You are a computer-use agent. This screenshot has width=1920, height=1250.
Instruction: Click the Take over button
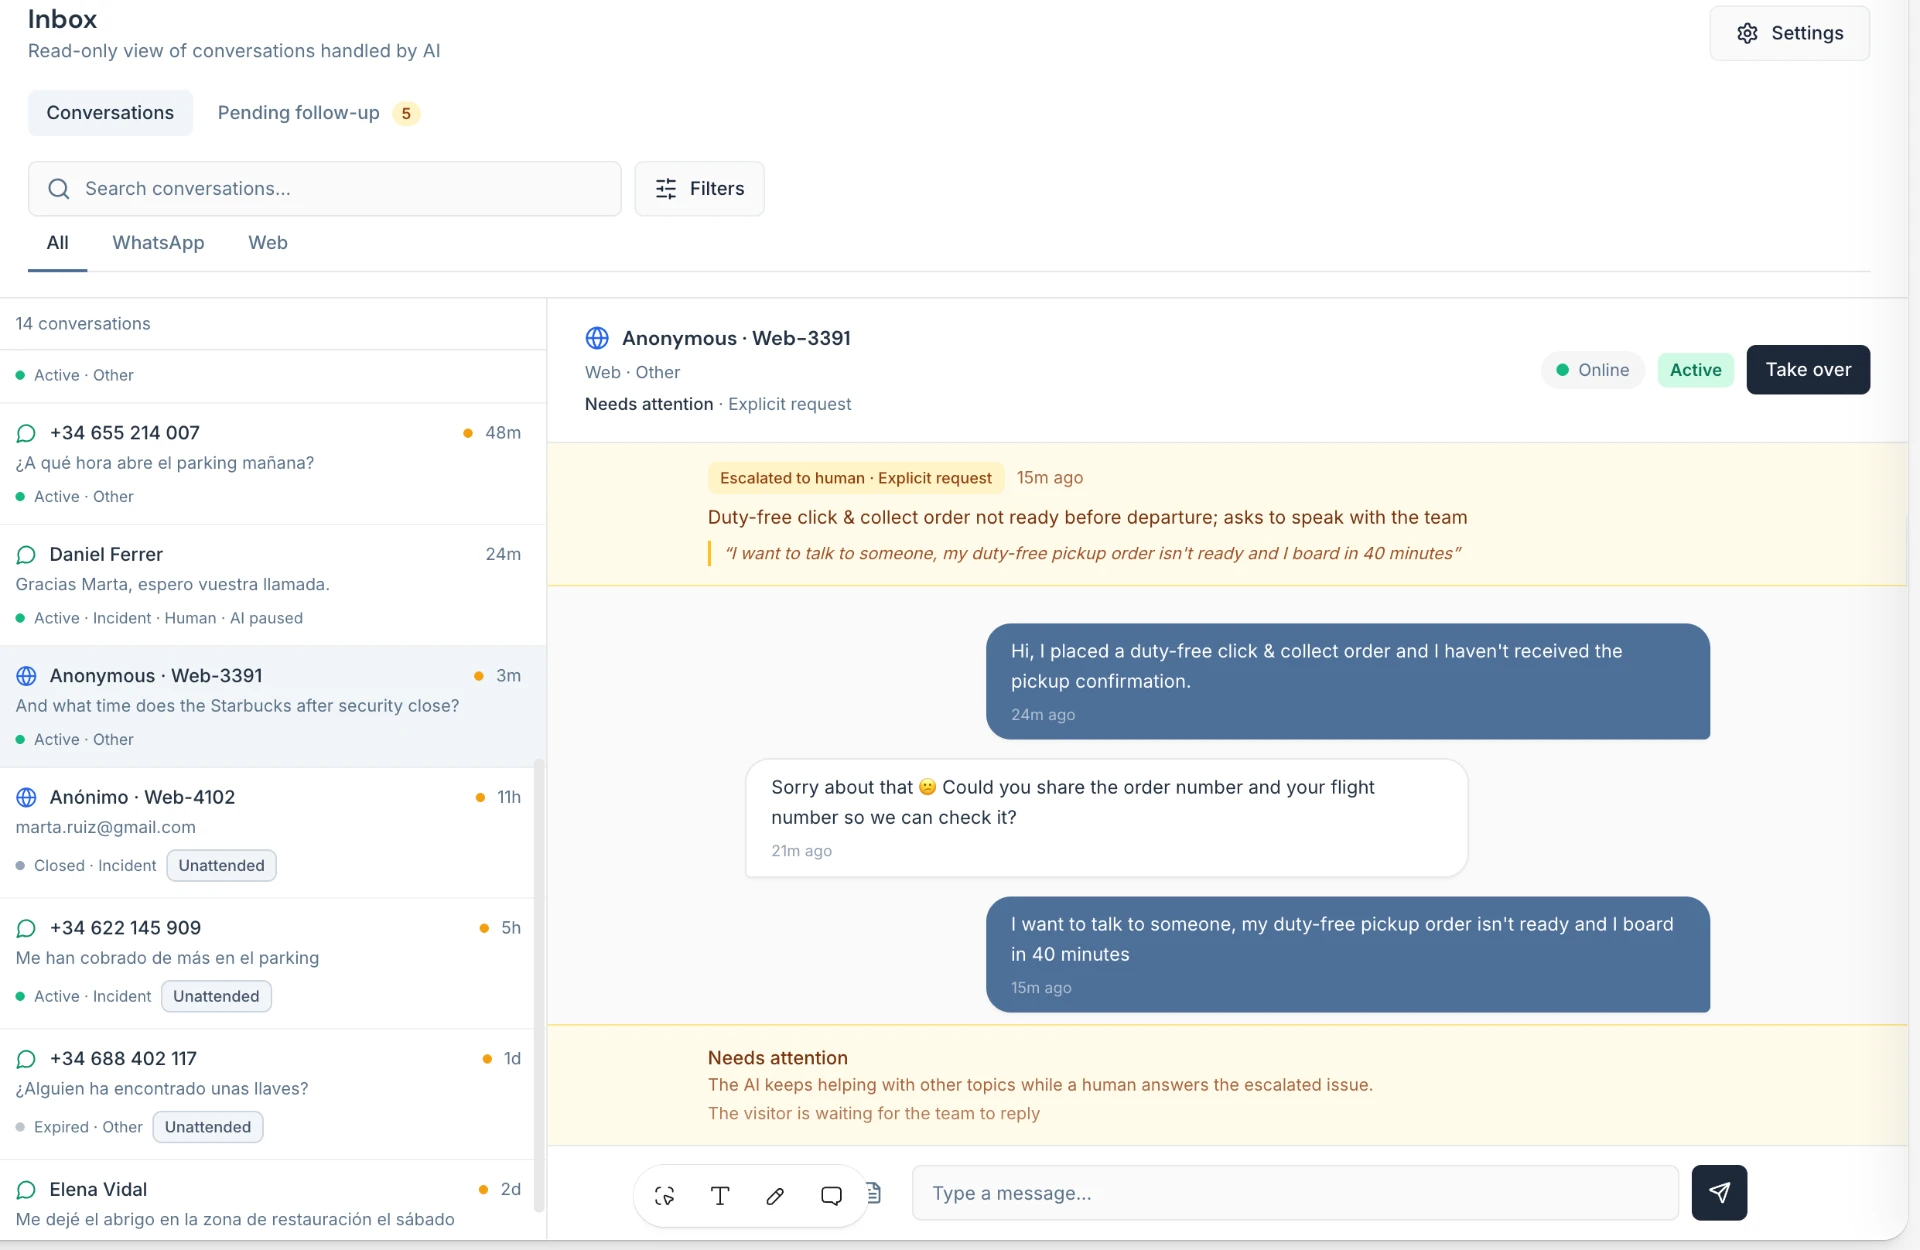click(x=1808, y=370)
